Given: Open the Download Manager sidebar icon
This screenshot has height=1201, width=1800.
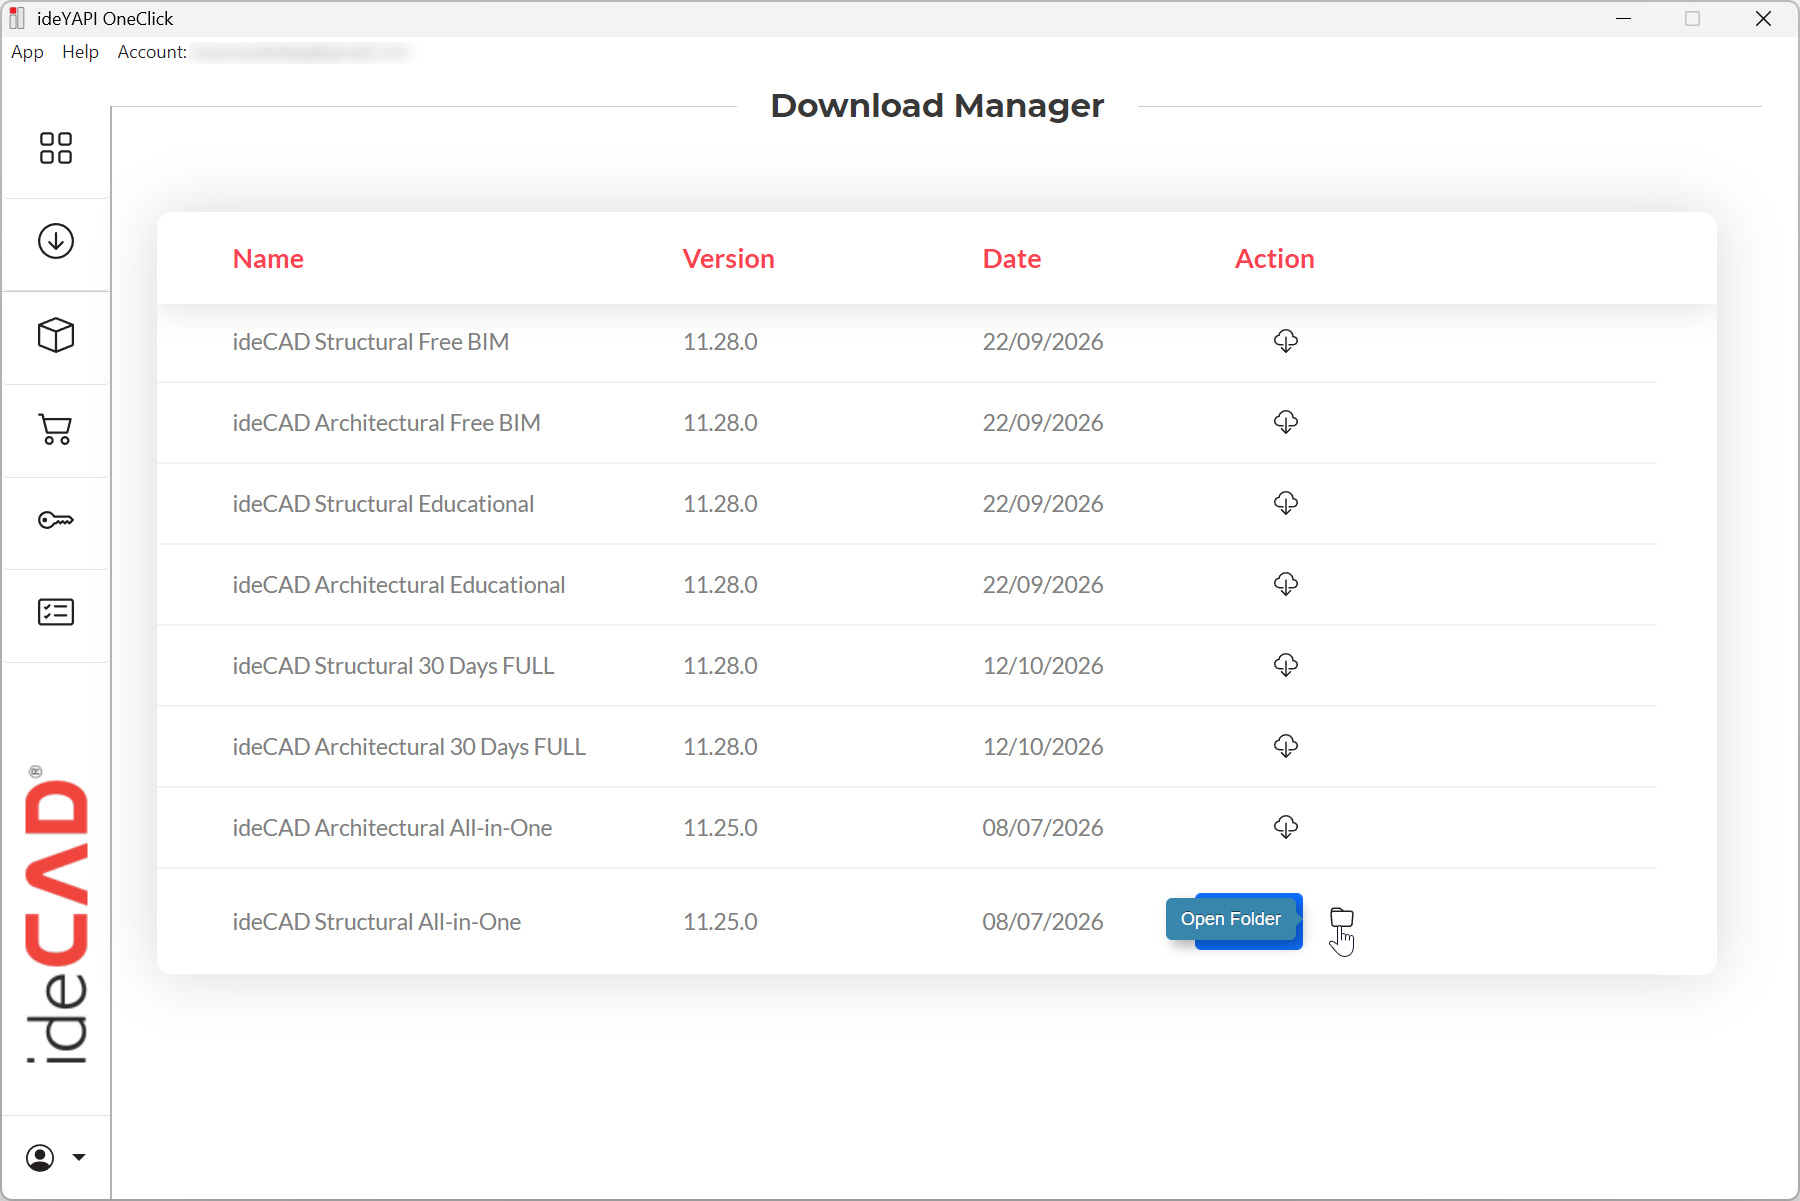Looking at the screenshot, I should click(56, 241).
